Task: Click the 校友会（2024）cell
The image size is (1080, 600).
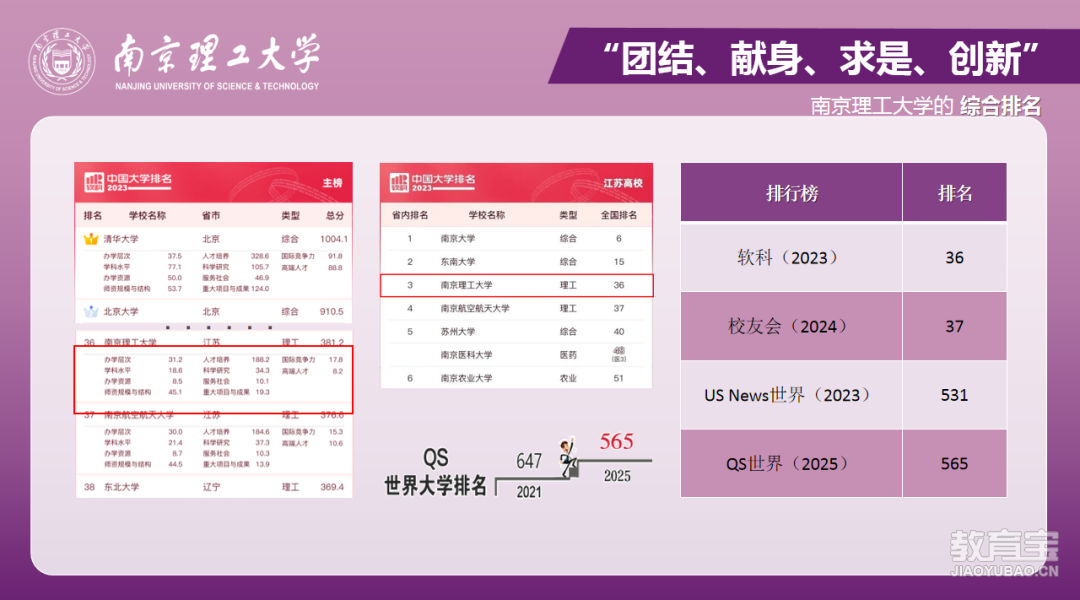Action: click(x=791, y=326)
